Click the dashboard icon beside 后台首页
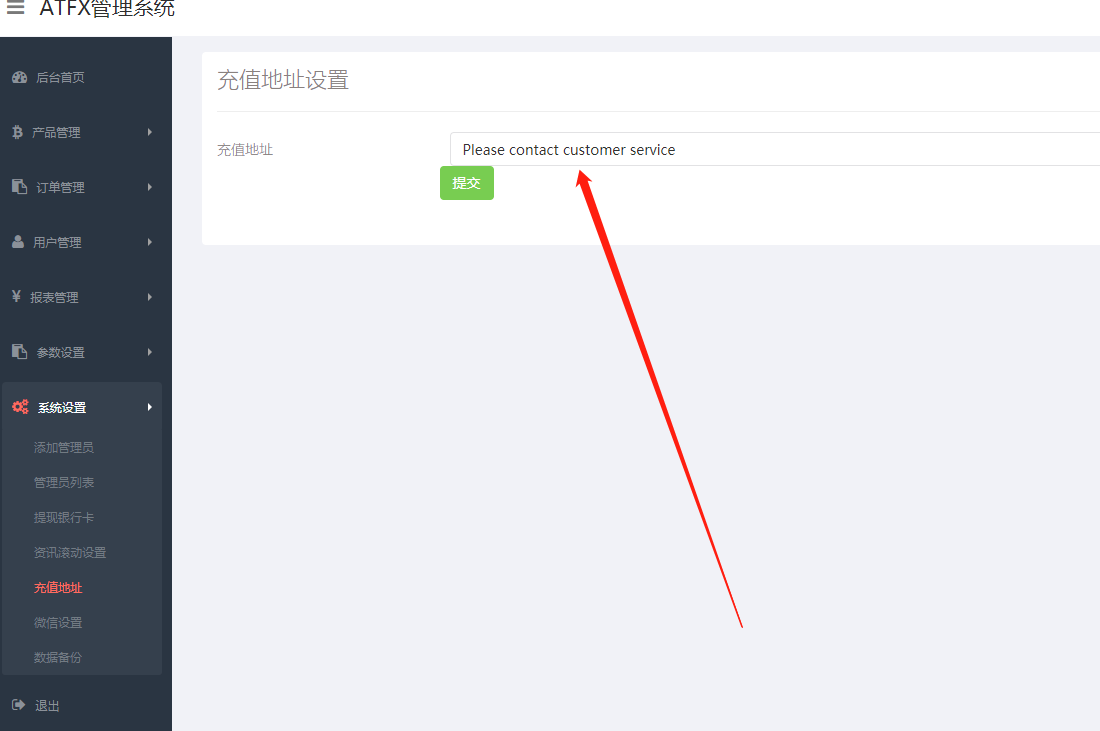This screenshot has width=1100, height=731. pyautogui.click(x=20, y=77)
